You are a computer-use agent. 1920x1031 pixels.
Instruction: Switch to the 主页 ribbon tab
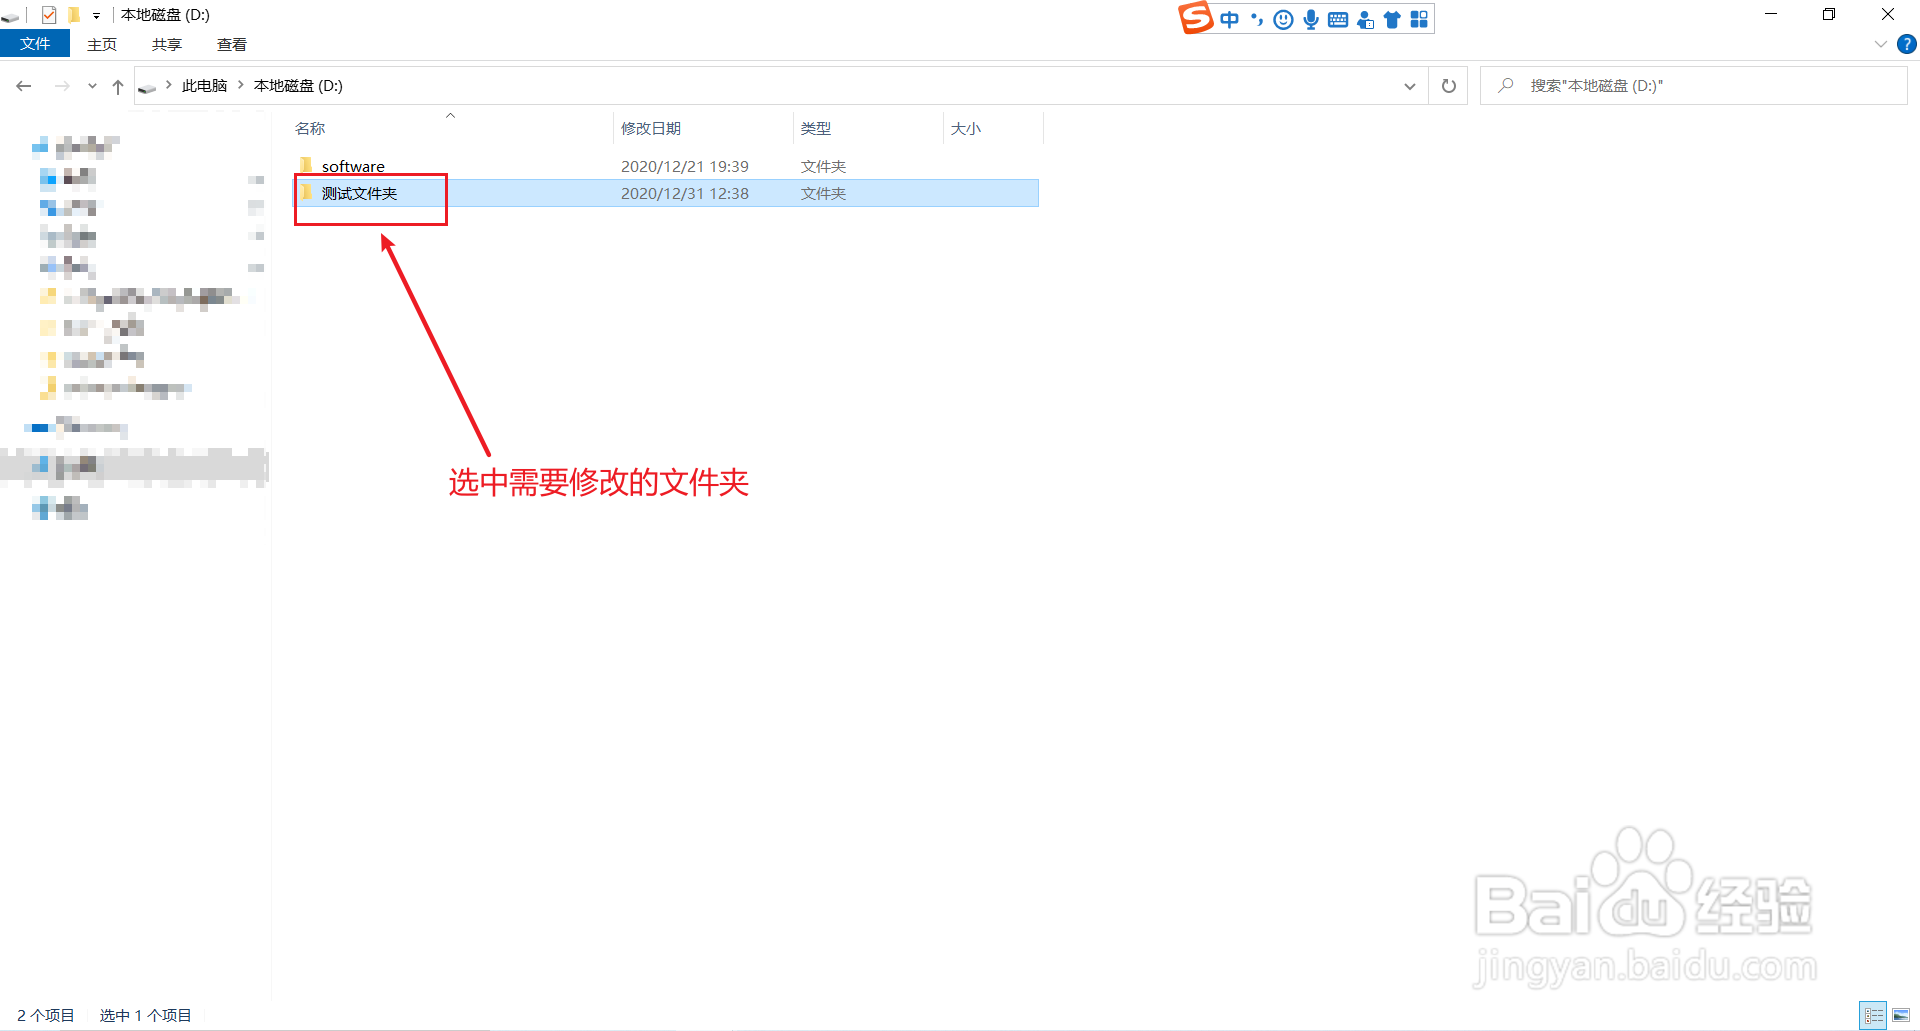coord(102,44)
